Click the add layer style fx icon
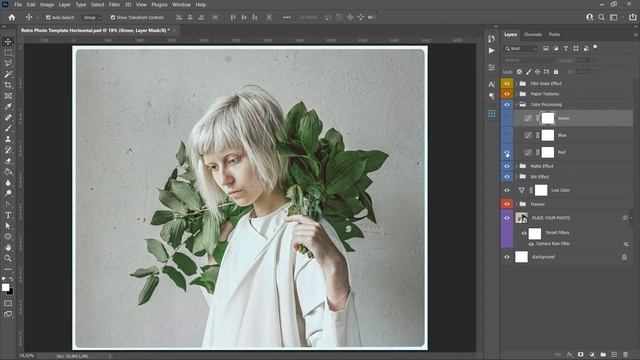 point(569,354)
